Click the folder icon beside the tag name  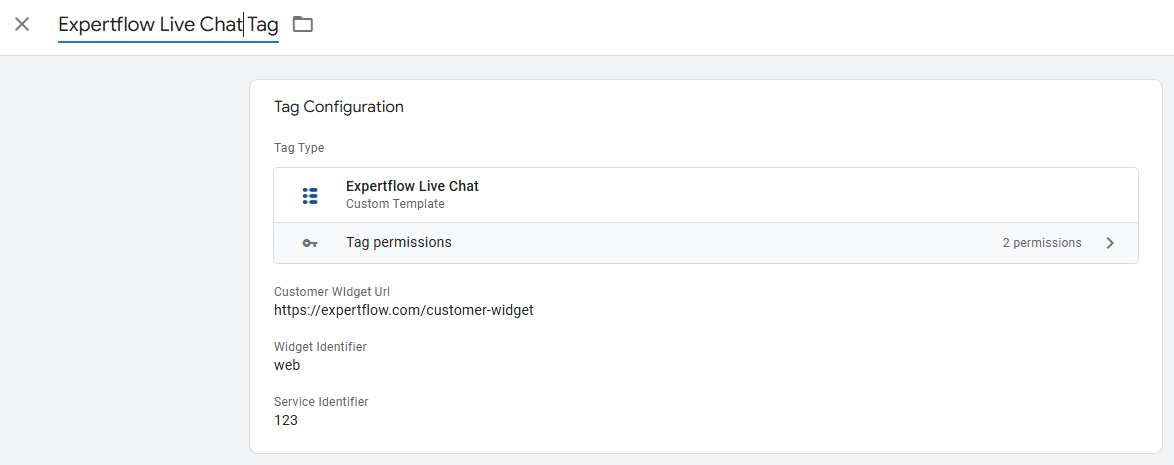pos(303,24)
